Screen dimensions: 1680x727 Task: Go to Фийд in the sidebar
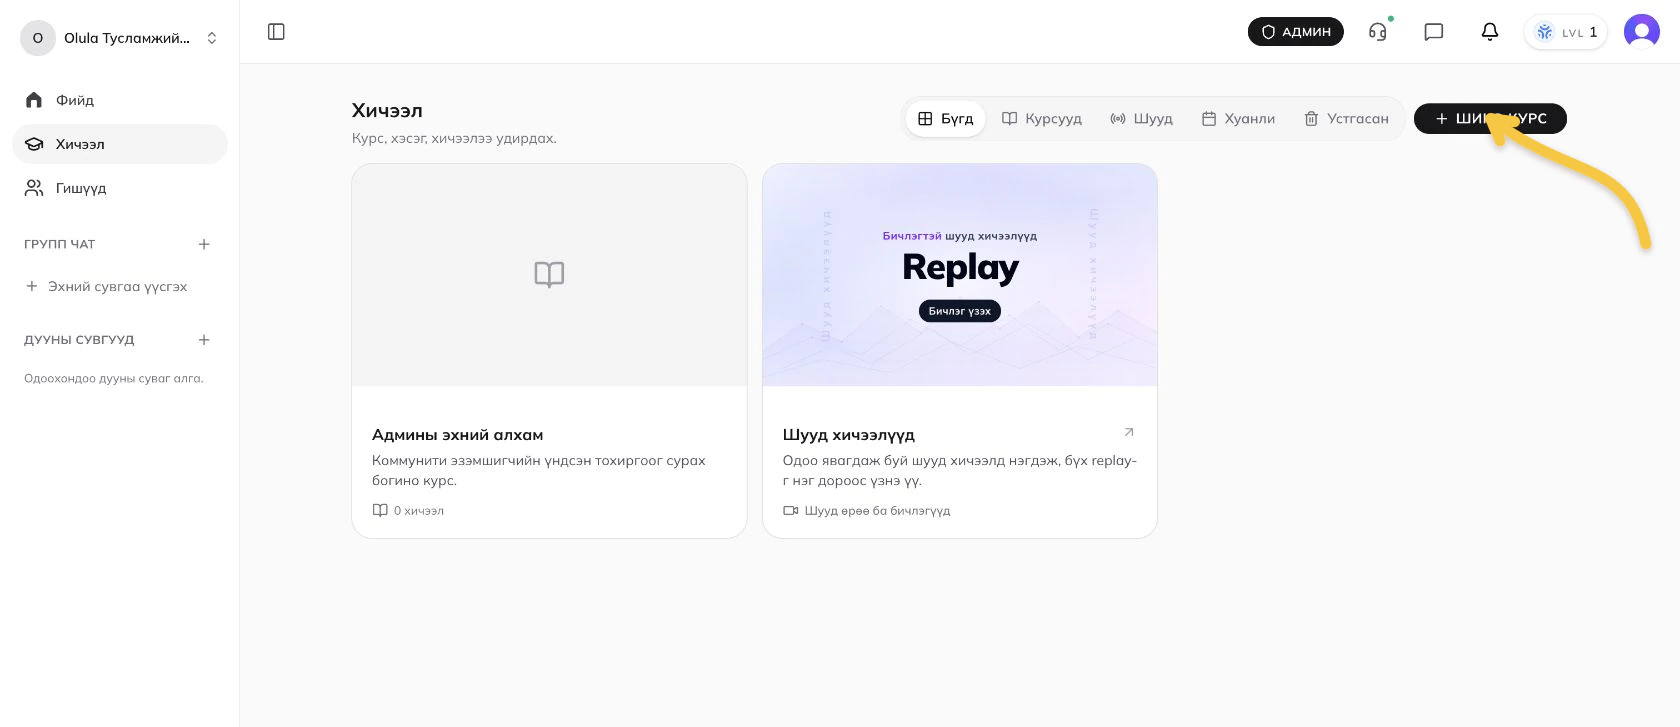pos(120,100)
